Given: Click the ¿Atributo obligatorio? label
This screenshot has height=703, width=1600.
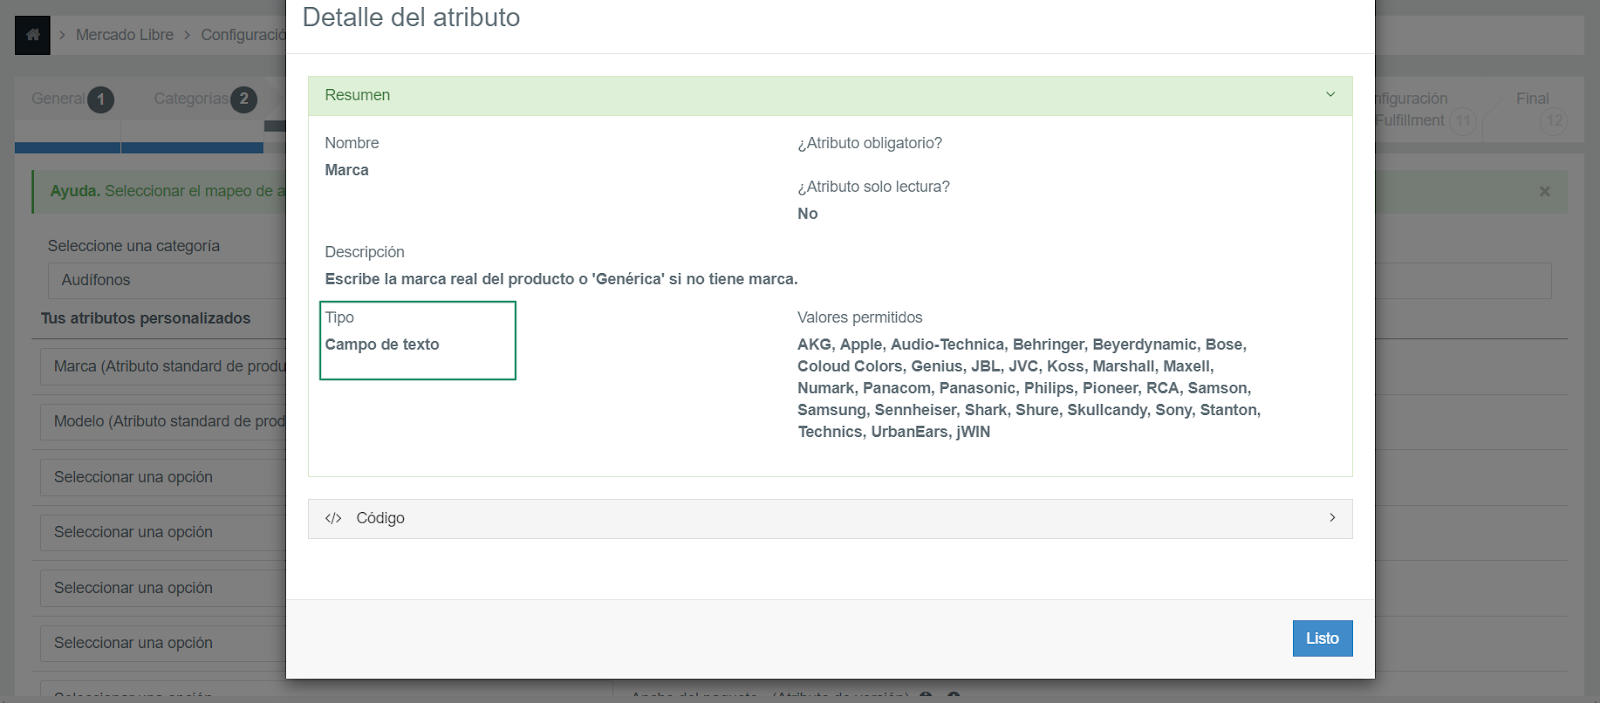Looking at the screenshot, I should [x=870, y=143].
